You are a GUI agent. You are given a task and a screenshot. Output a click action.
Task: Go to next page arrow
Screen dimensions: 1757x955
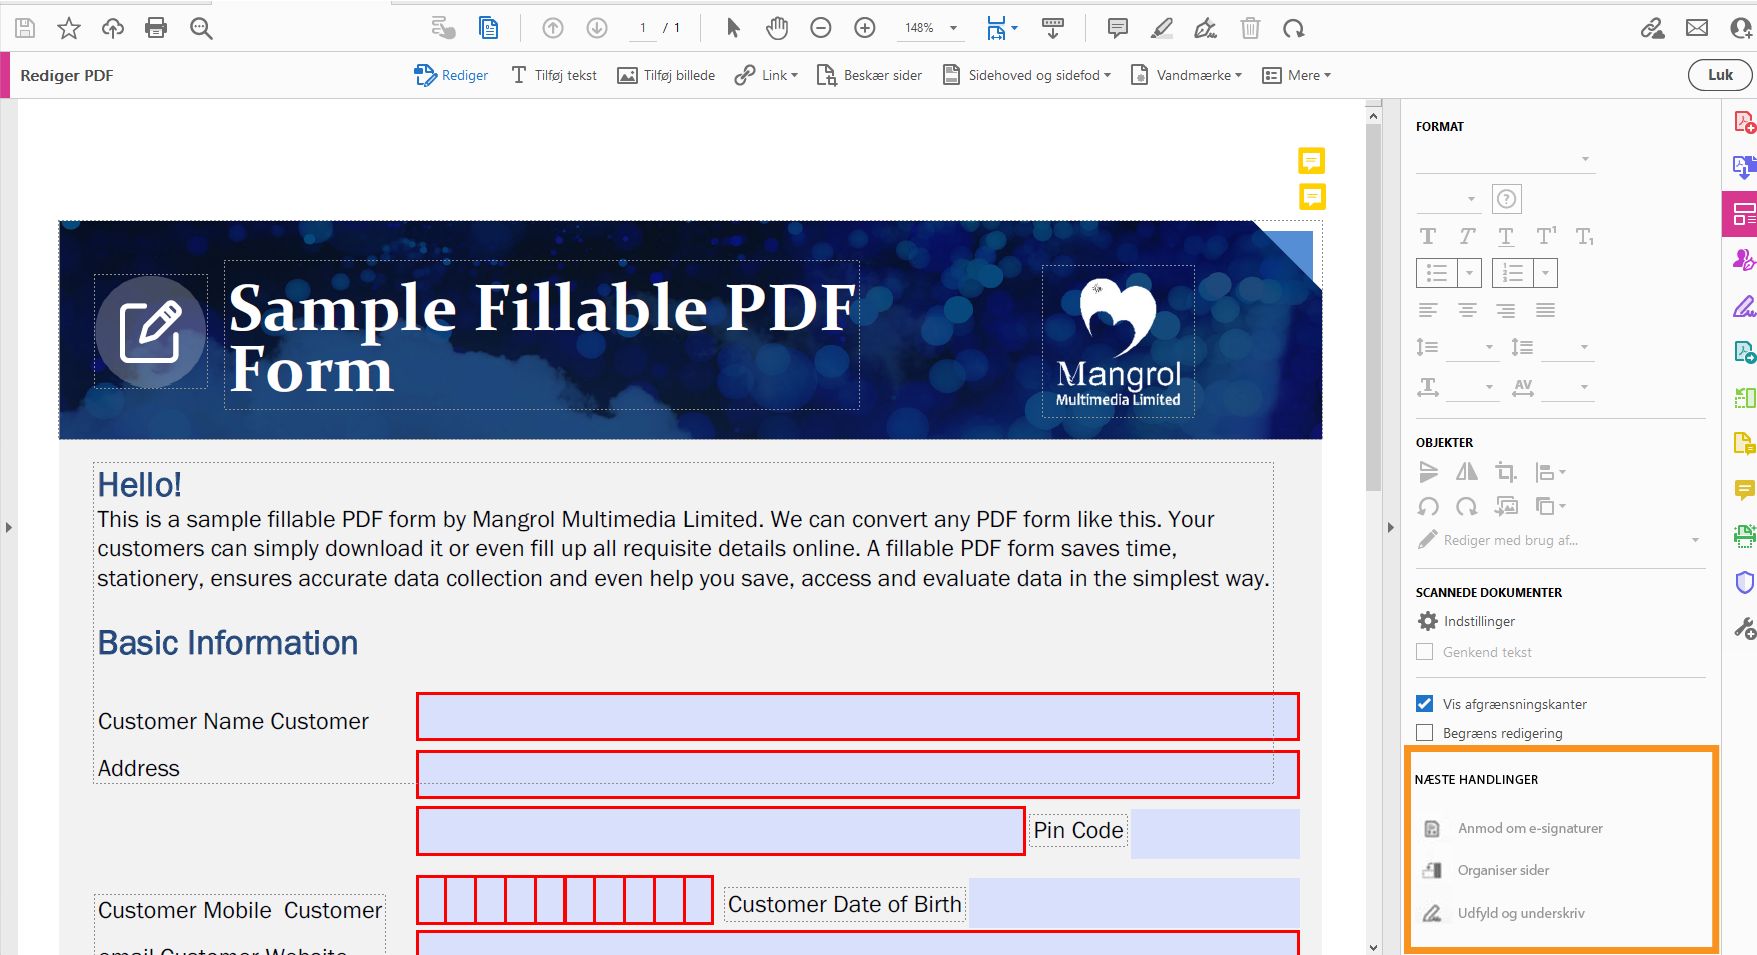[597, 28]
